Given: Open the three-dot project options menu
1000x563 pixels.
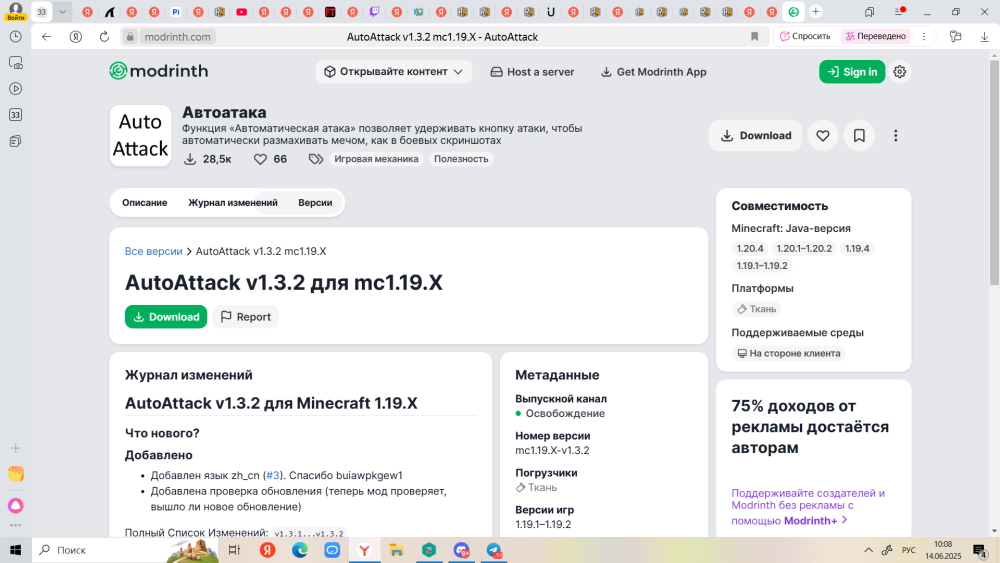Looking at the screenshot, I should 895,136.
